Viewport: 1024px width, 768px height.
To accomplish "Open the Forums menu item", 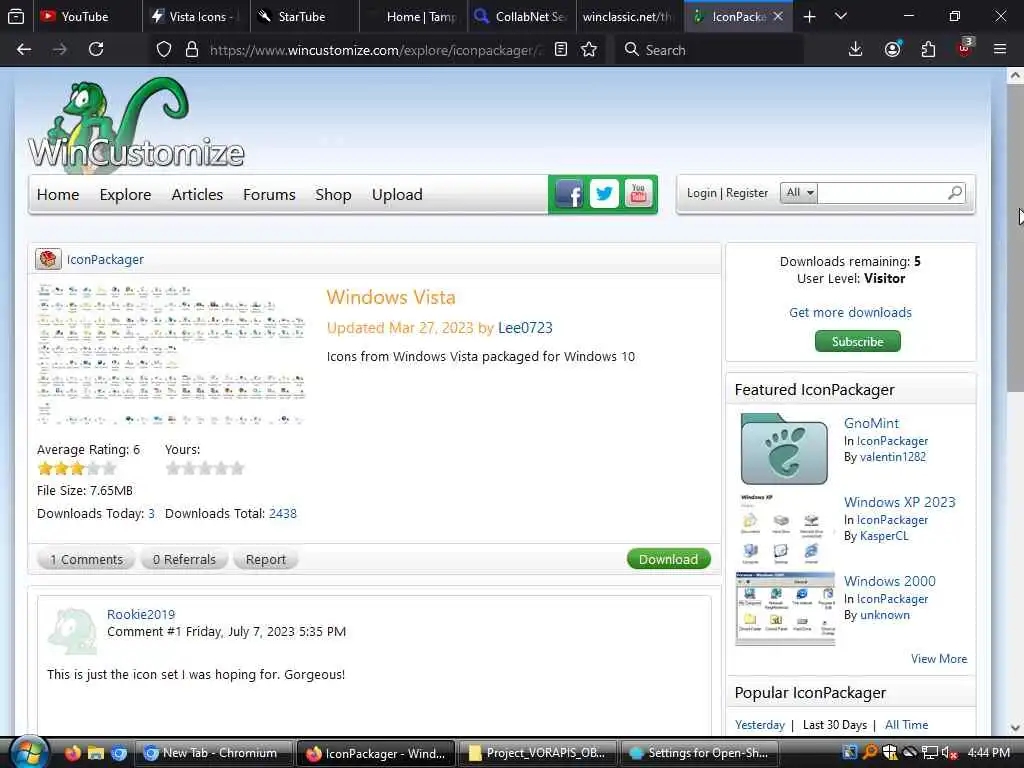I will 269,195.
